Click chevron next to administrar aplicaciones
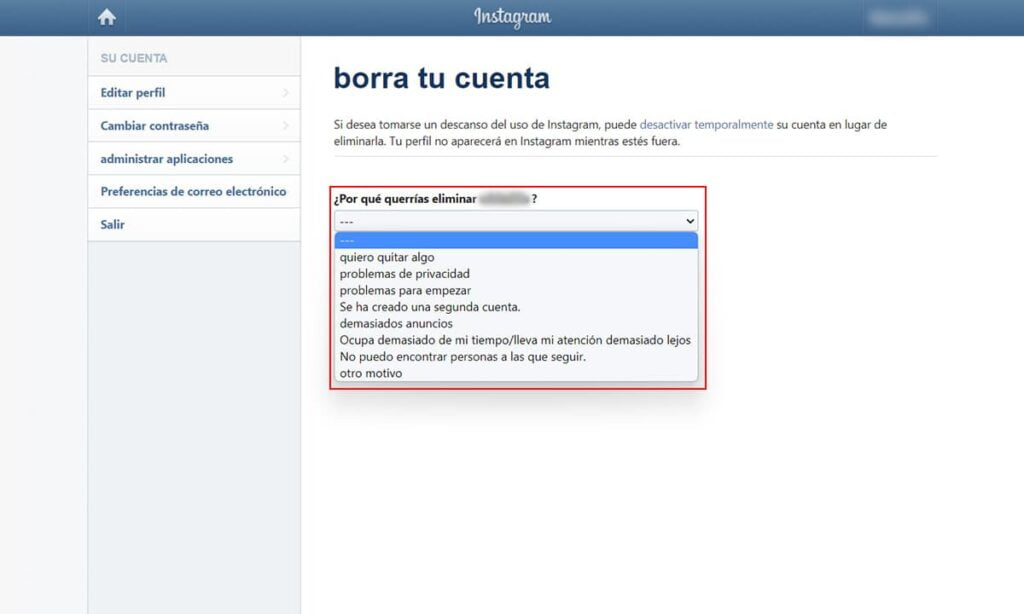The image size is (1024, 614). (x=285, y=159)
